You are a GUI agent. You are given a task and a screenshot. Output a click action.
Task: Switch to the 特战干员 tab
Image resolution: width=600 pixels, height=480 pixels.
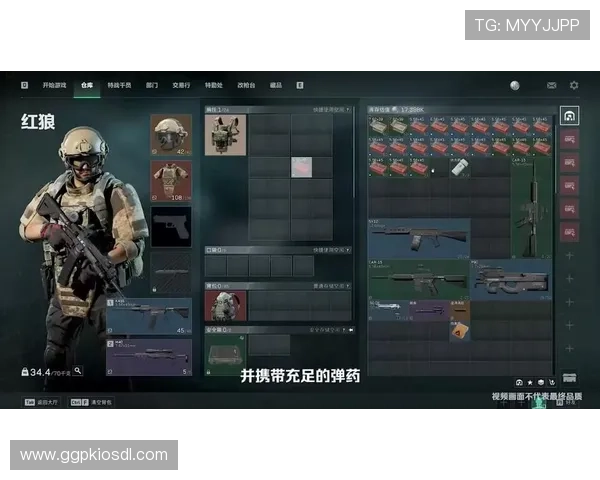pyautogui.click(x=119, y=85)
